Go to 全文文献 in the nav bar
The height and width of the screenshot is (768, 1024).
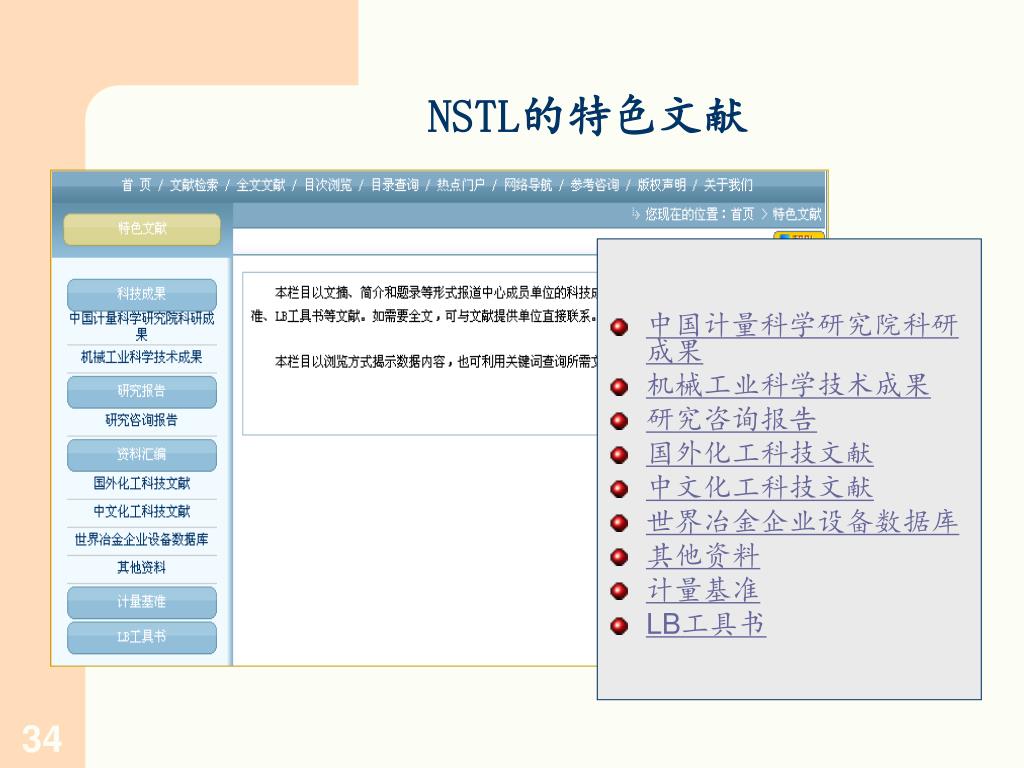pos(261,185)
